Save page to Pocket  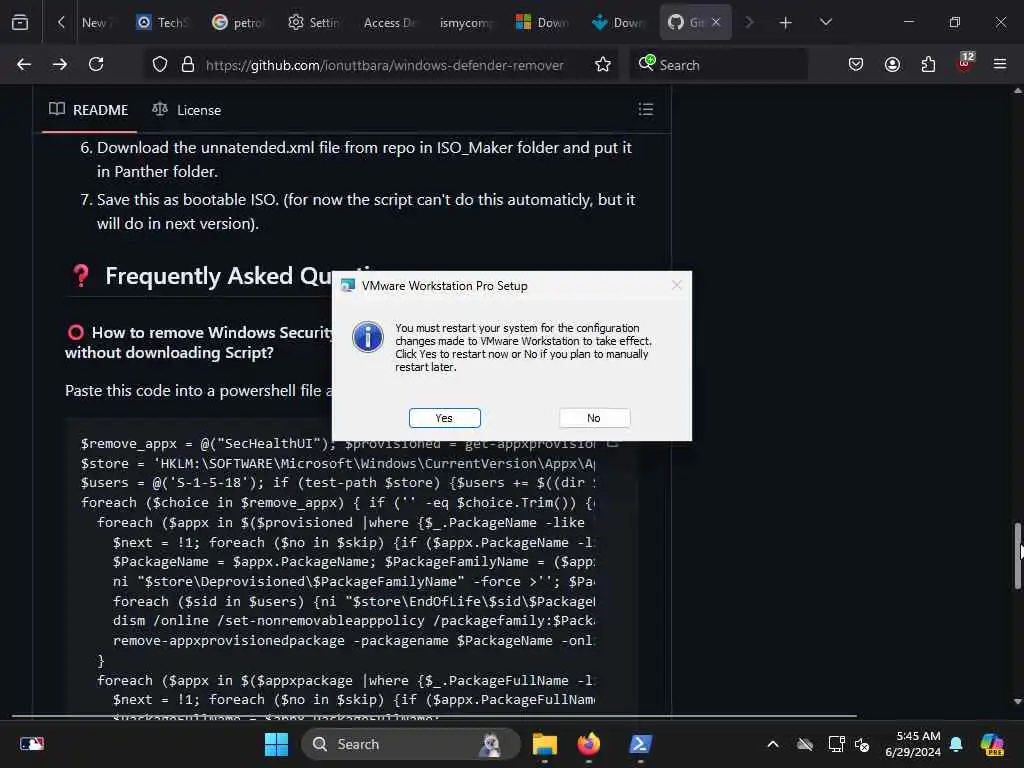[x=856, y=64]
